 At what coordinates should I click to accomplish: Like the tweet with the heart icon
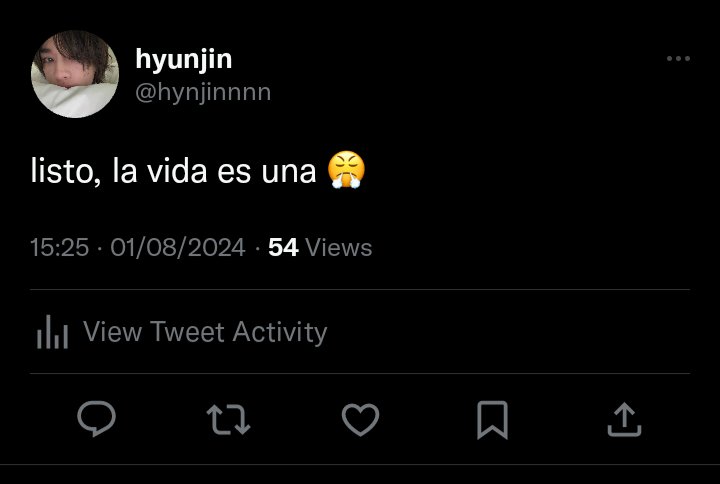[x=360, y=419]
